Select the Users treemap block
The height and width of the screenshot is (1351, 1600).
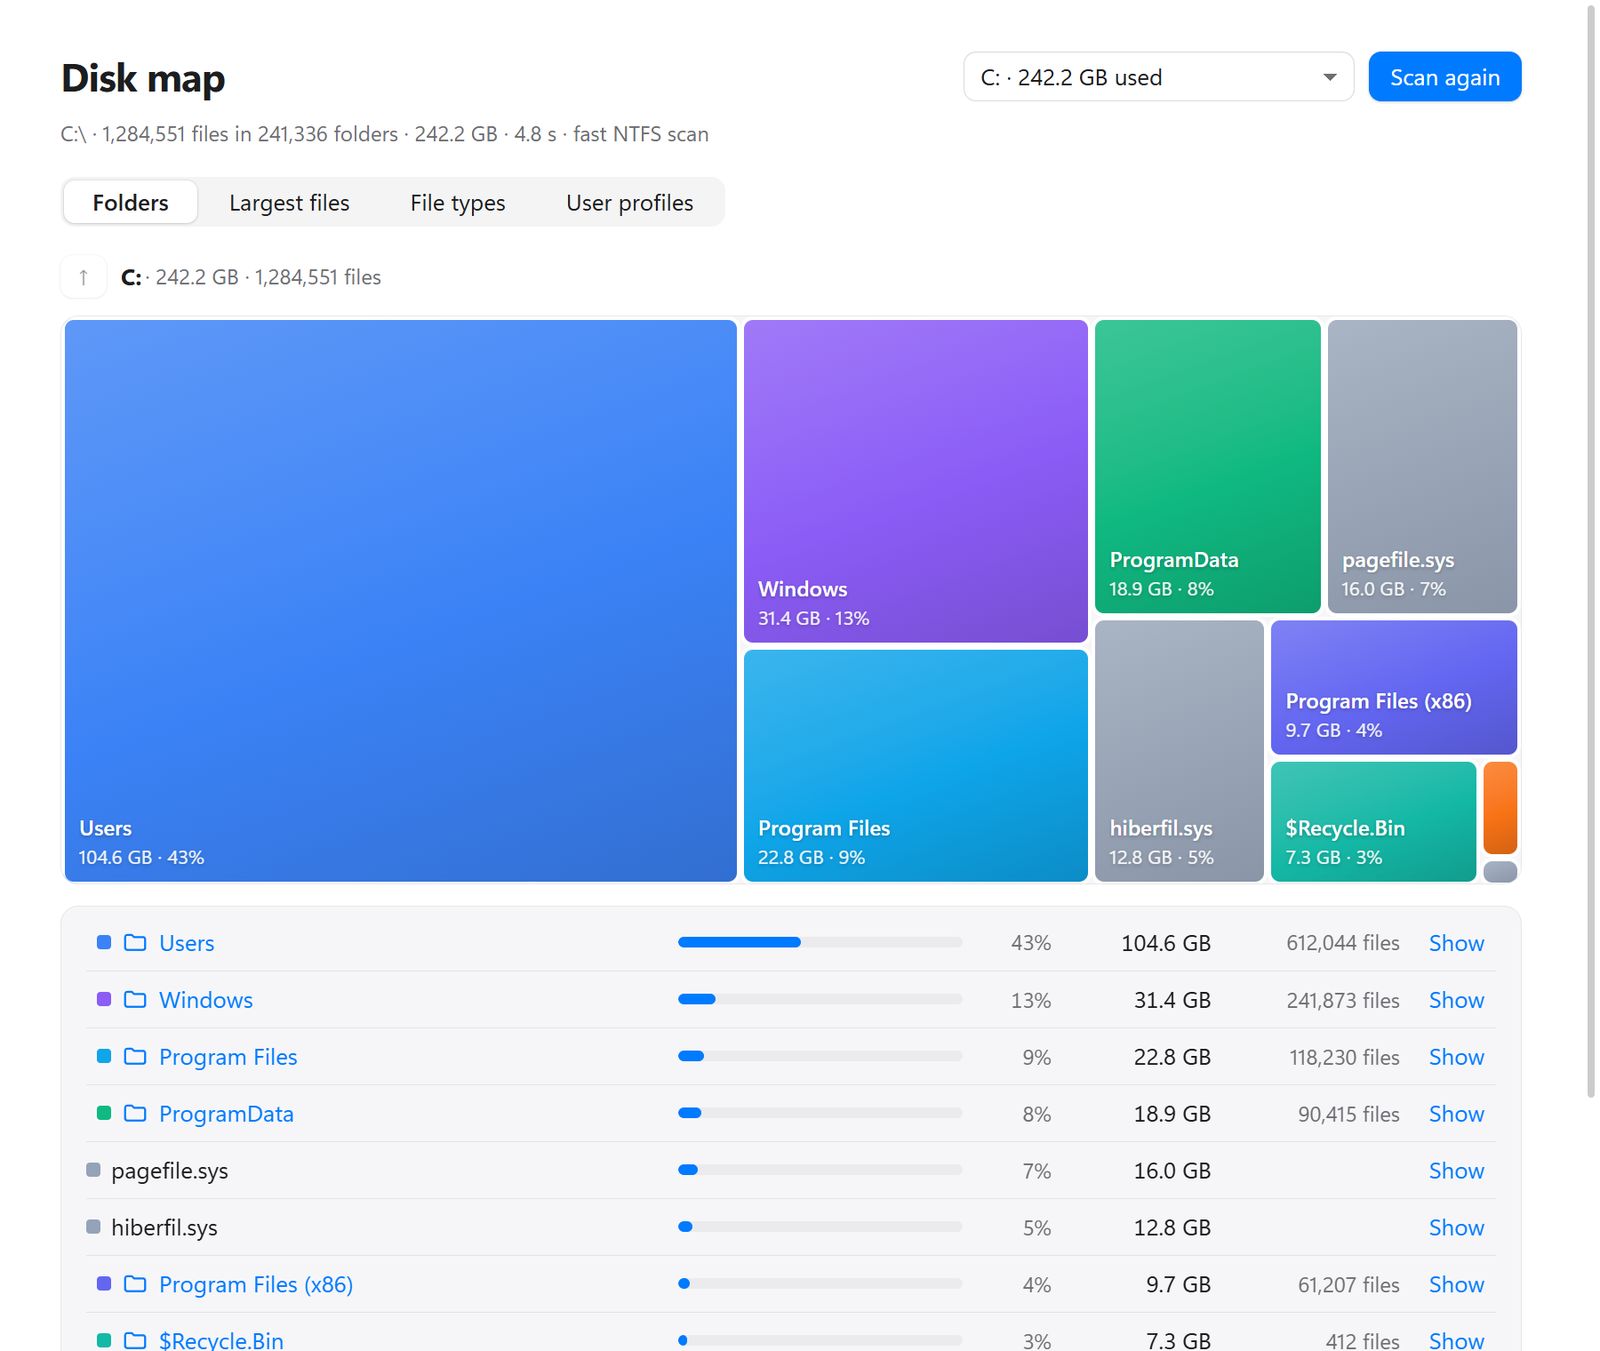(401, 601)
